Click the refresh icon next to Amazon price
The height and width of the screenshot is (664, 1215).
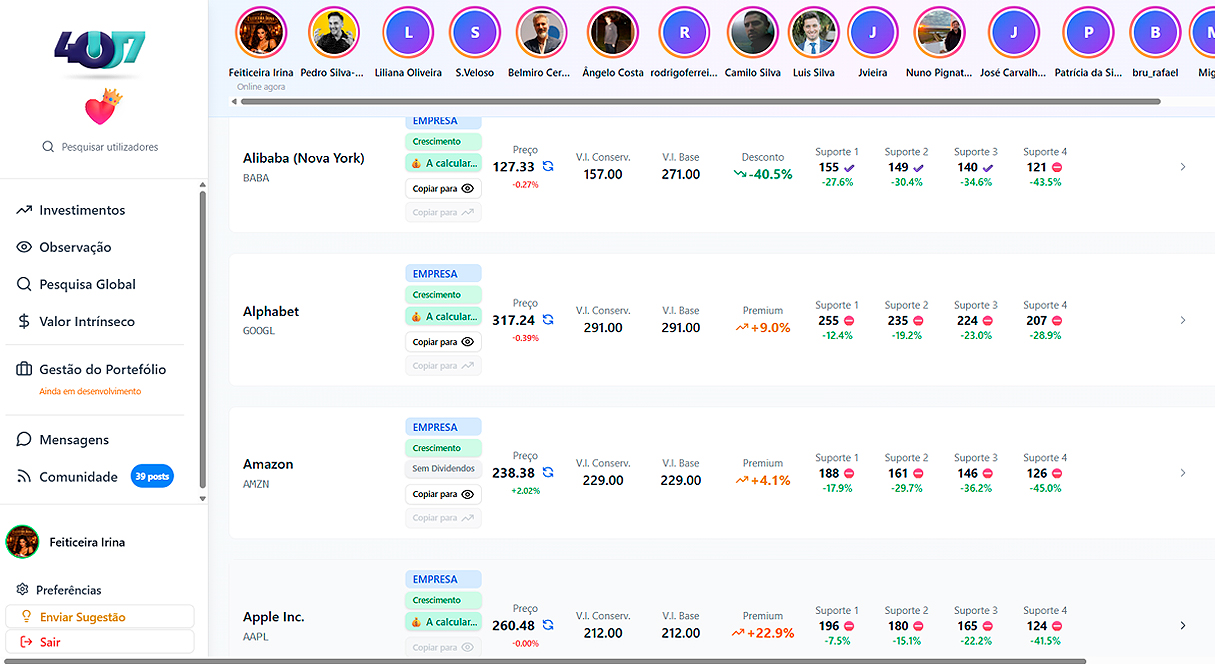(548, 473)
